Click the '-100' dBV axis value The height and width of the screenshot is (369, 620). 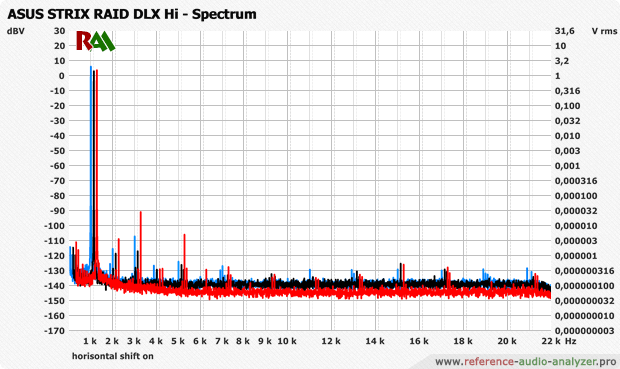click(x=55, y=226)
